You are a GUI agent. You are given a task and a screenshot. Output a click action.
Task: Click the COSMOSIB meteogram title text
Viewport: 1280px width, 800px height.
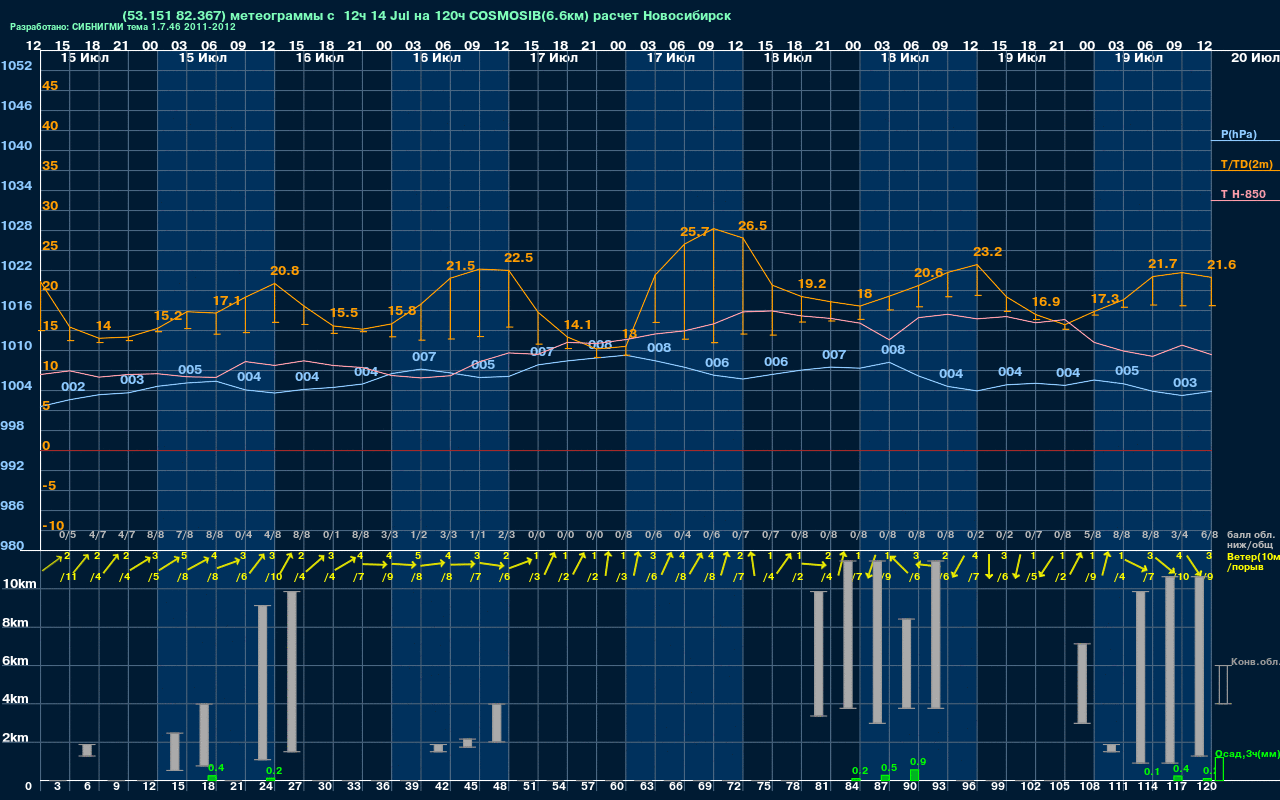(x=425, y=16)
